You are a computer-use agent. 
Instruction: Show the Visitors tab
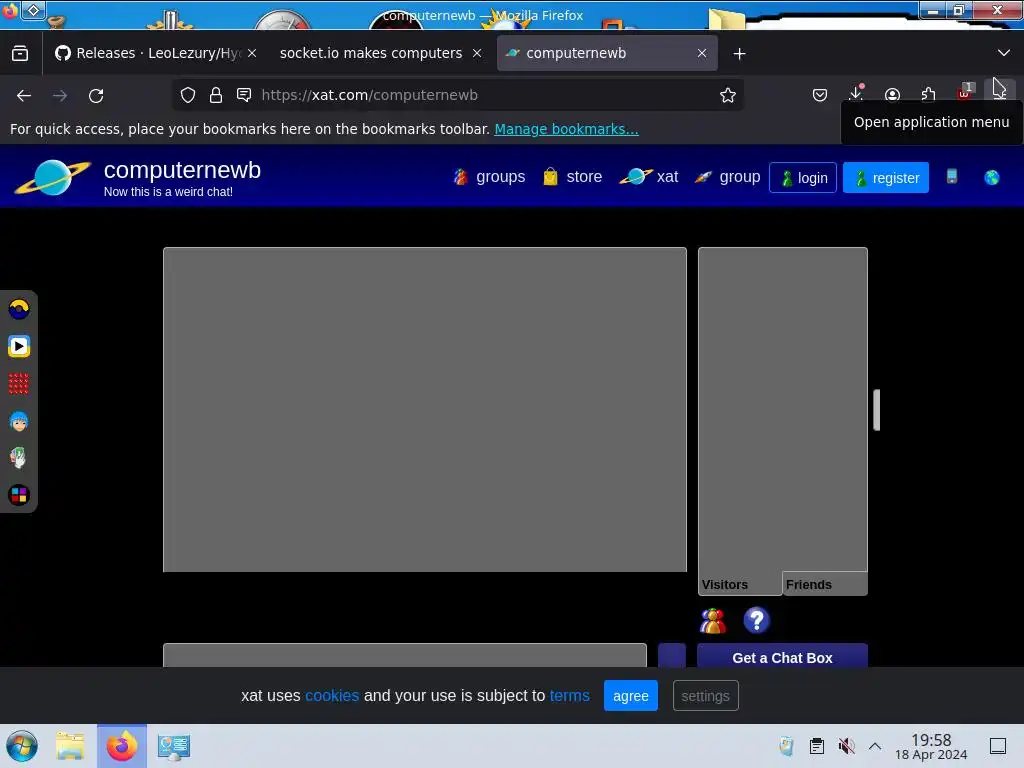[740, 584]
